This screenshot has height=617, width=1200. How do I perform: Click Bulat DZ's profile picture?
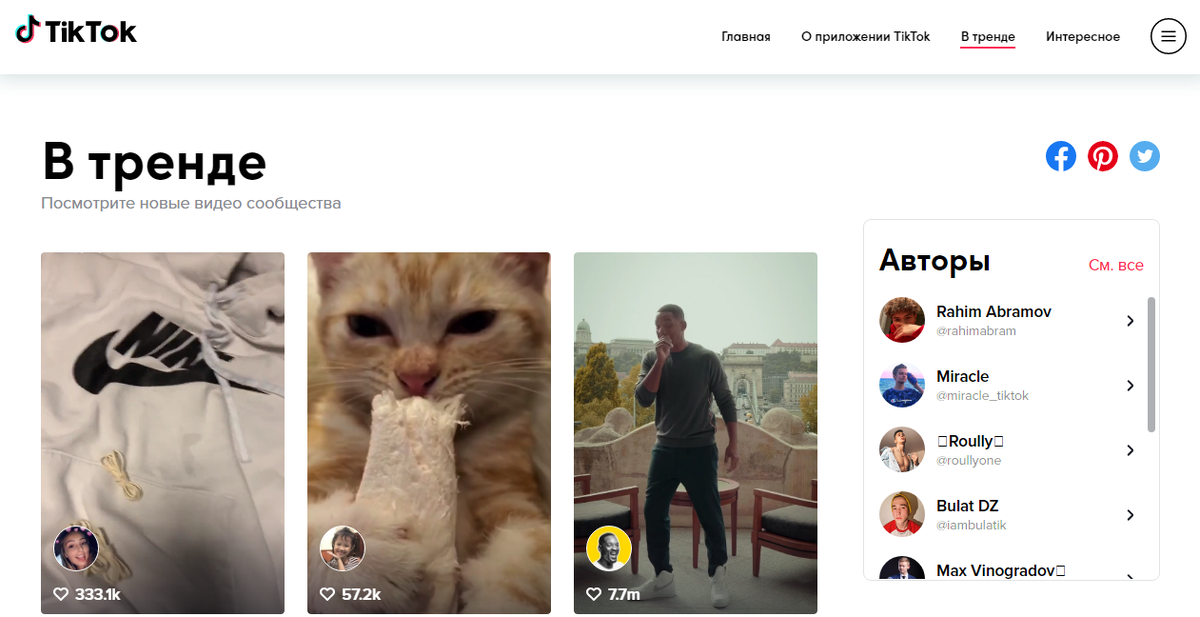pyautogui.click(x=902, y=515)
